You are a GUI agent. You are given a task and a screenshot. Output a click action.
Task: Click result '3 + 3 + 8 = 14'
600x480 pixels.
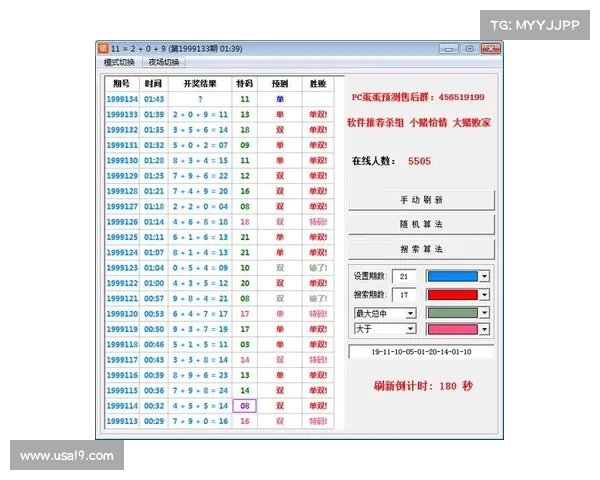200,359
